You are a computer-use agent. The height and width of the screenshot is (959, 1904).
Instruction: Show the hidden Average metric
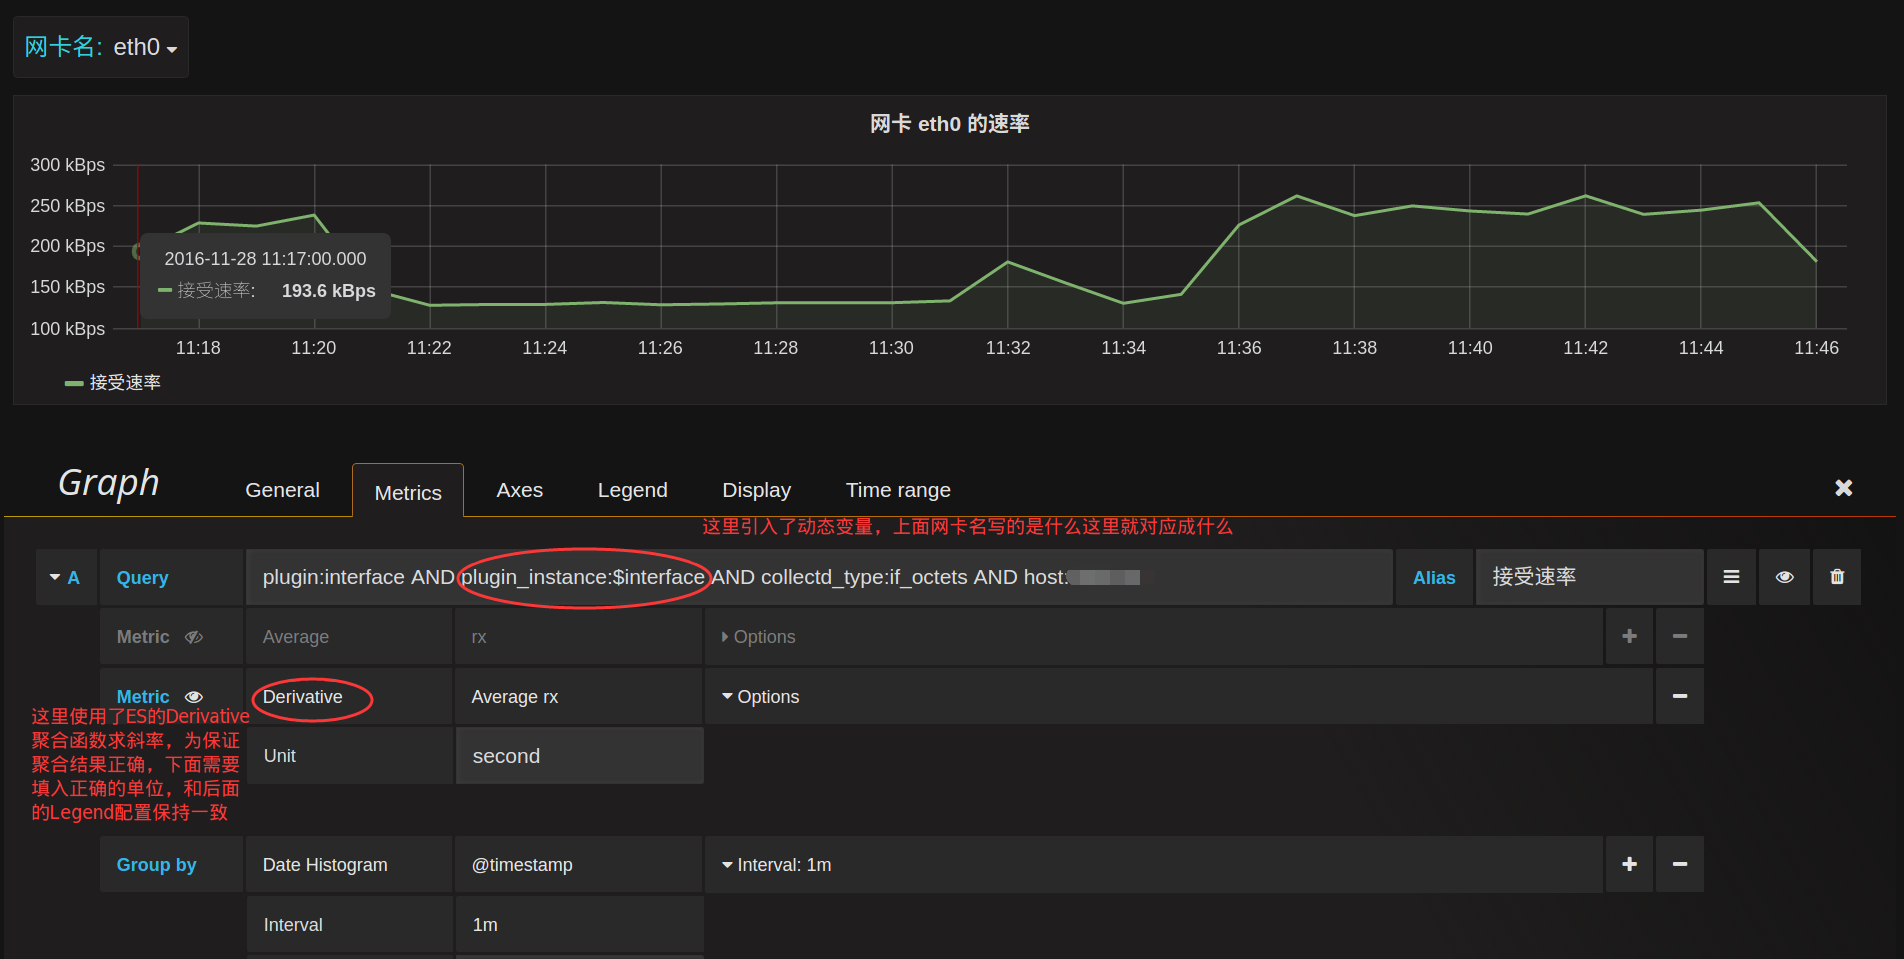[x=194, y=637]
